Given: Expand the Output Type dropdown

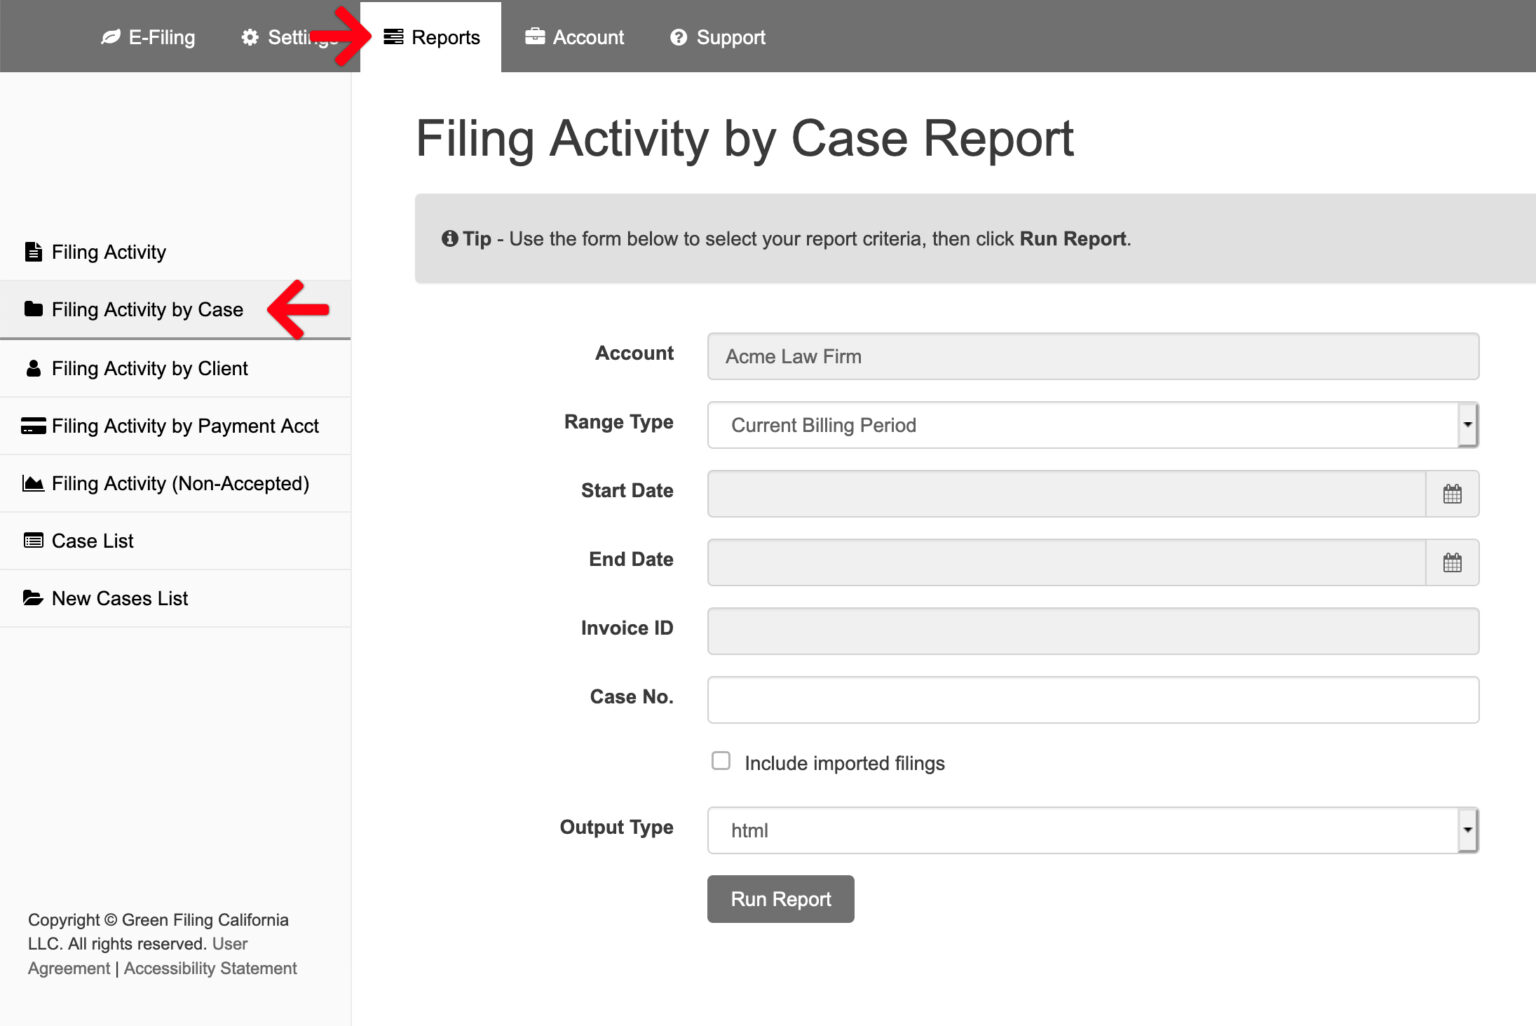Looking at the screenshot, I should [1466, 830].
